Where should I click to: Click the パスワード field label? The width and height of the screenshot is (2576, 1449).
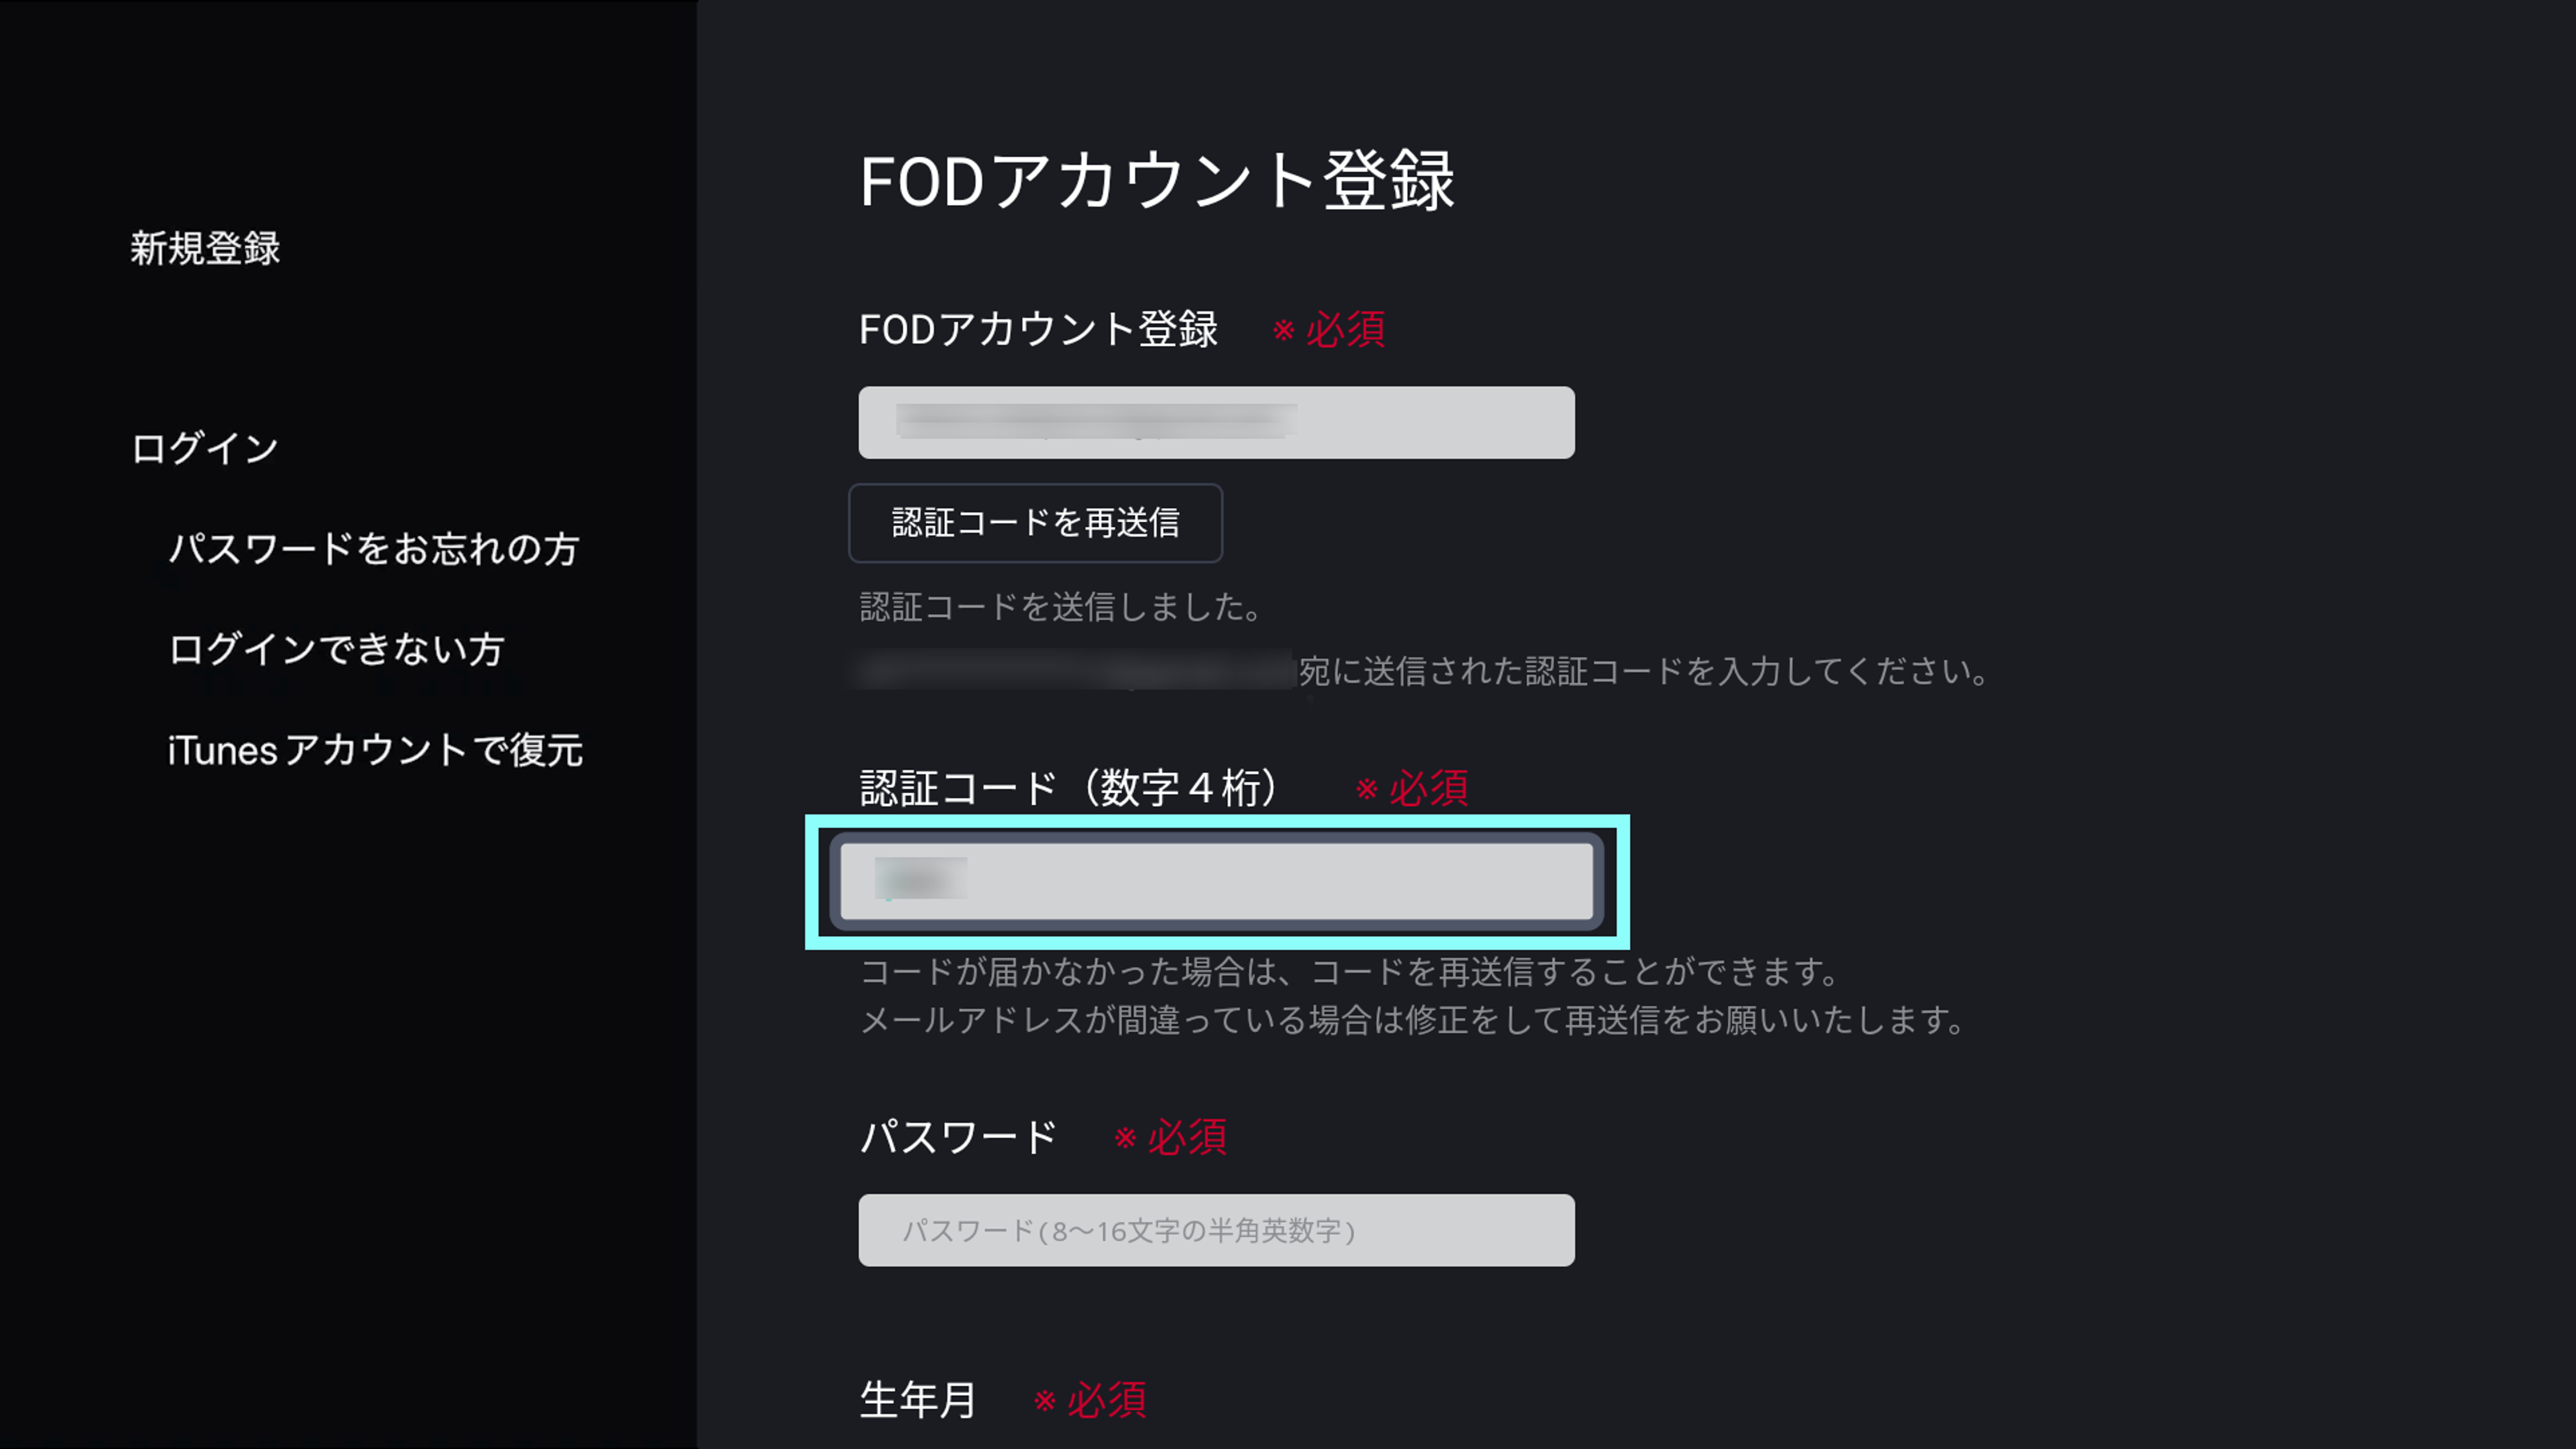coord(957,1135)
